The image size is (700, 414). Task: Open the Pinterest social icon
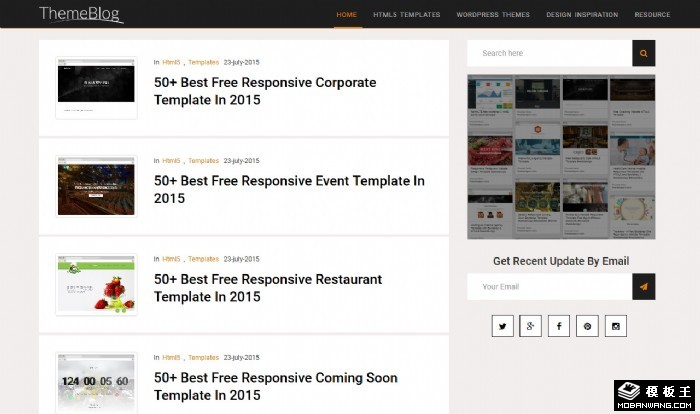(x=587, y=325)
